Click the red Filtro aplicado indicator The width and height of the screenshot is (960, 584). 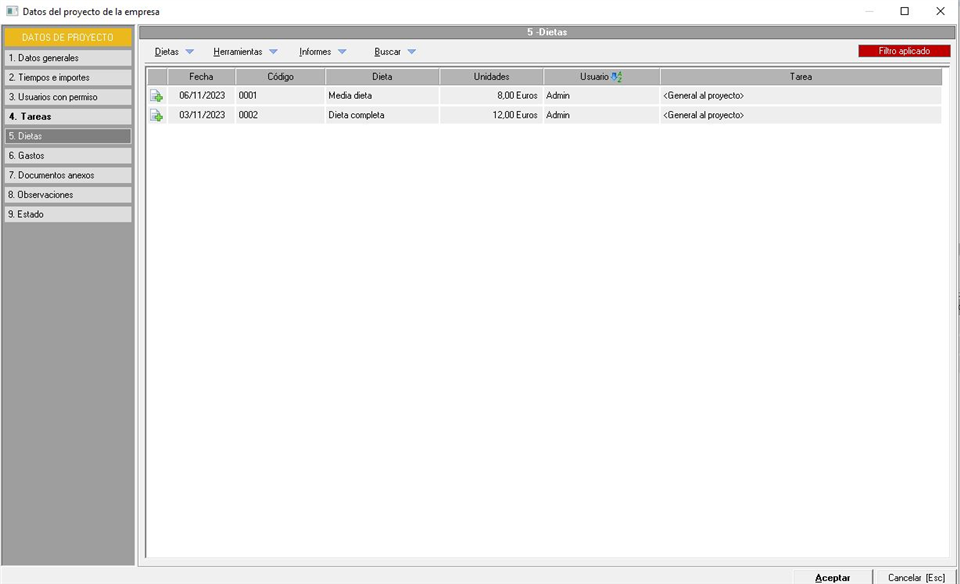(x=904, y=51)
